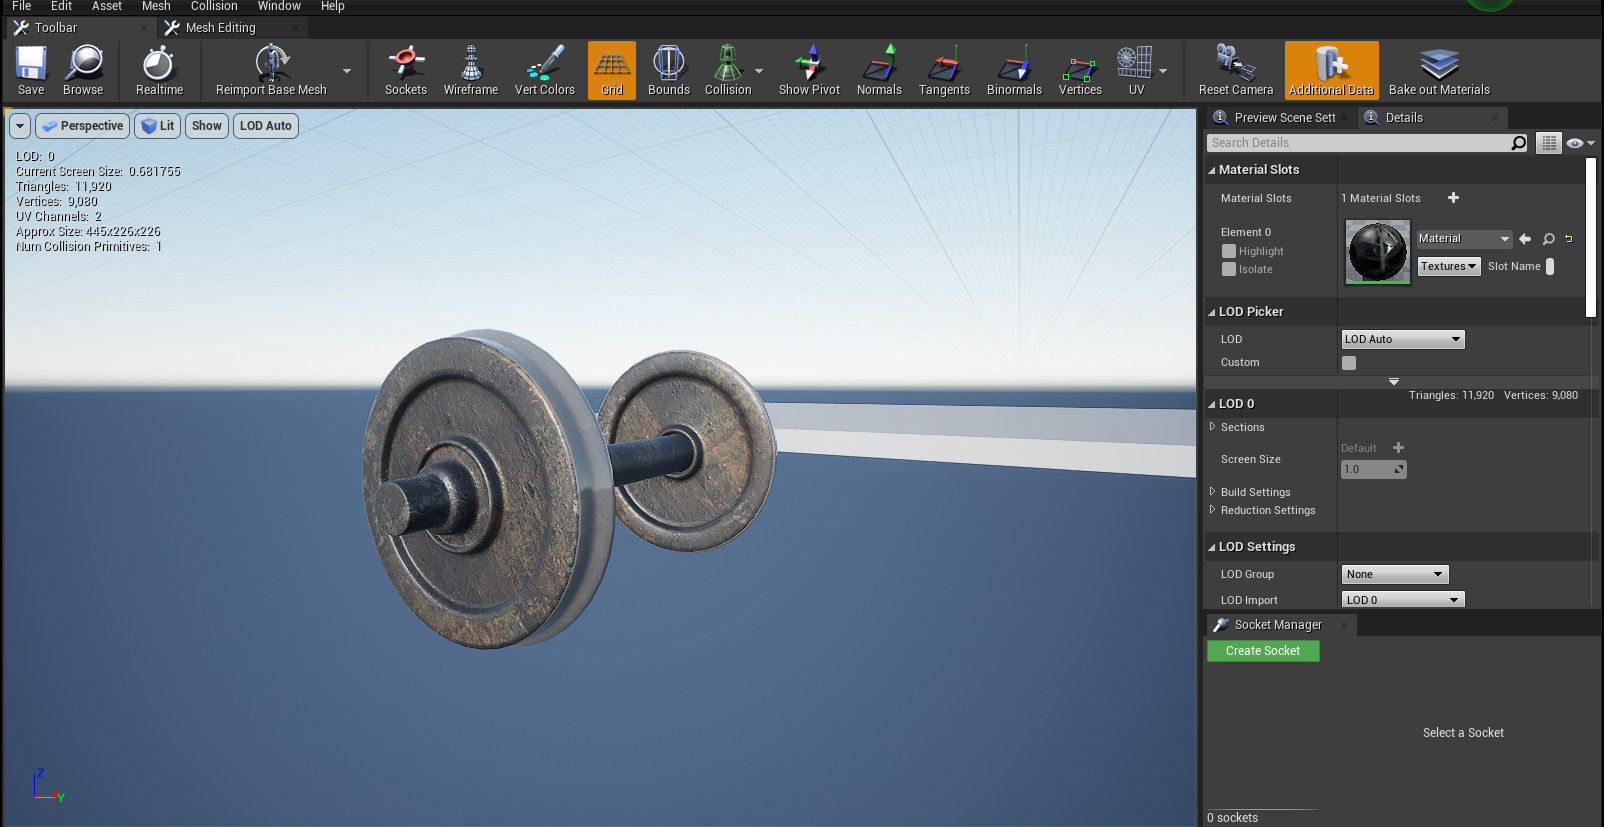The width and height of the screenshot is (1604, 827).
Task: Toggle Additional Data display
Action: pos(1331,71)
